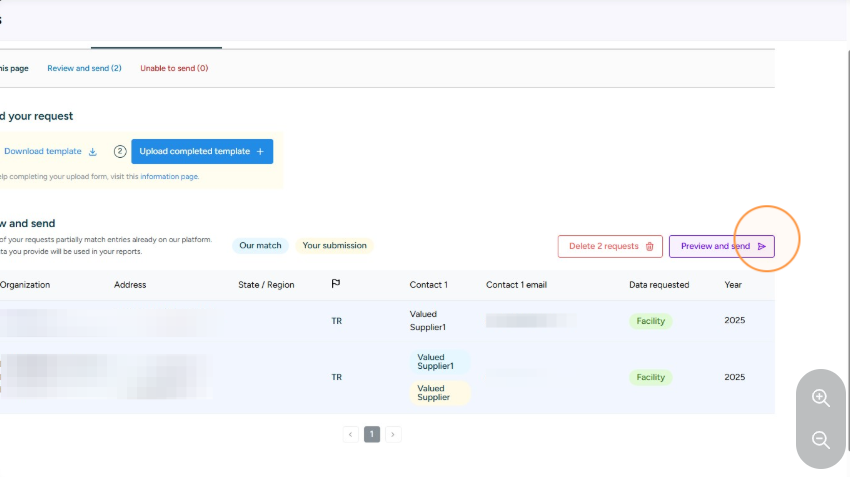Click the Contact 1 email column header
Image resolution: width=850 pixels, height=477 pixels.
click(516, 285)
